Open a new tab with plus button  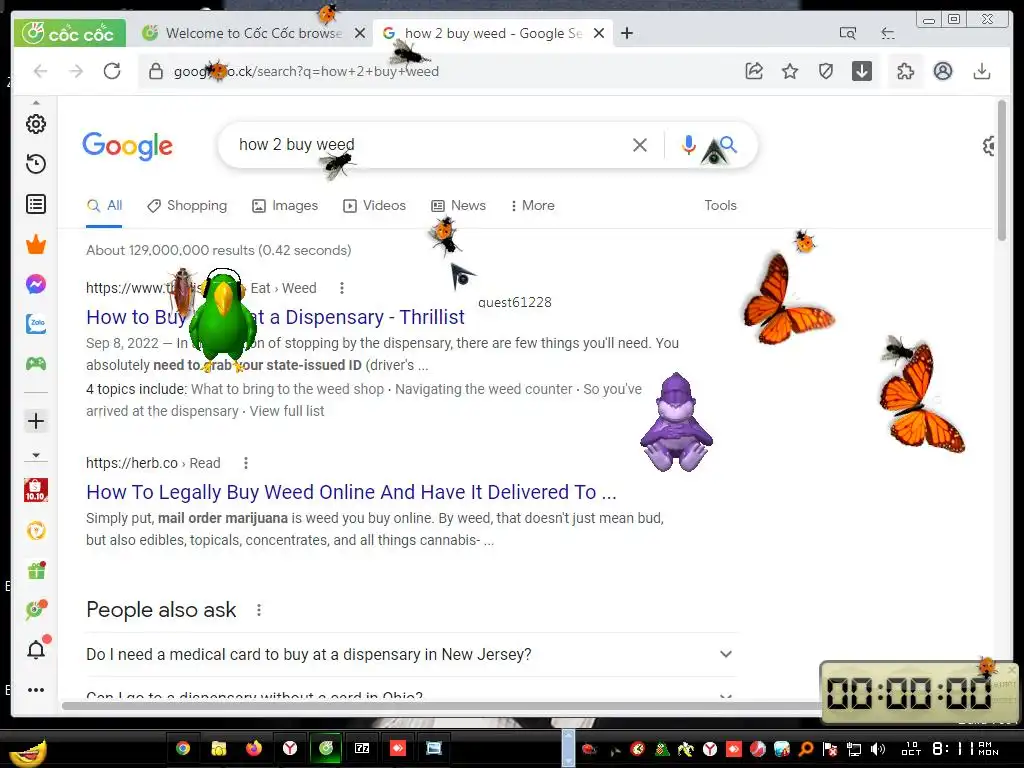627,33
